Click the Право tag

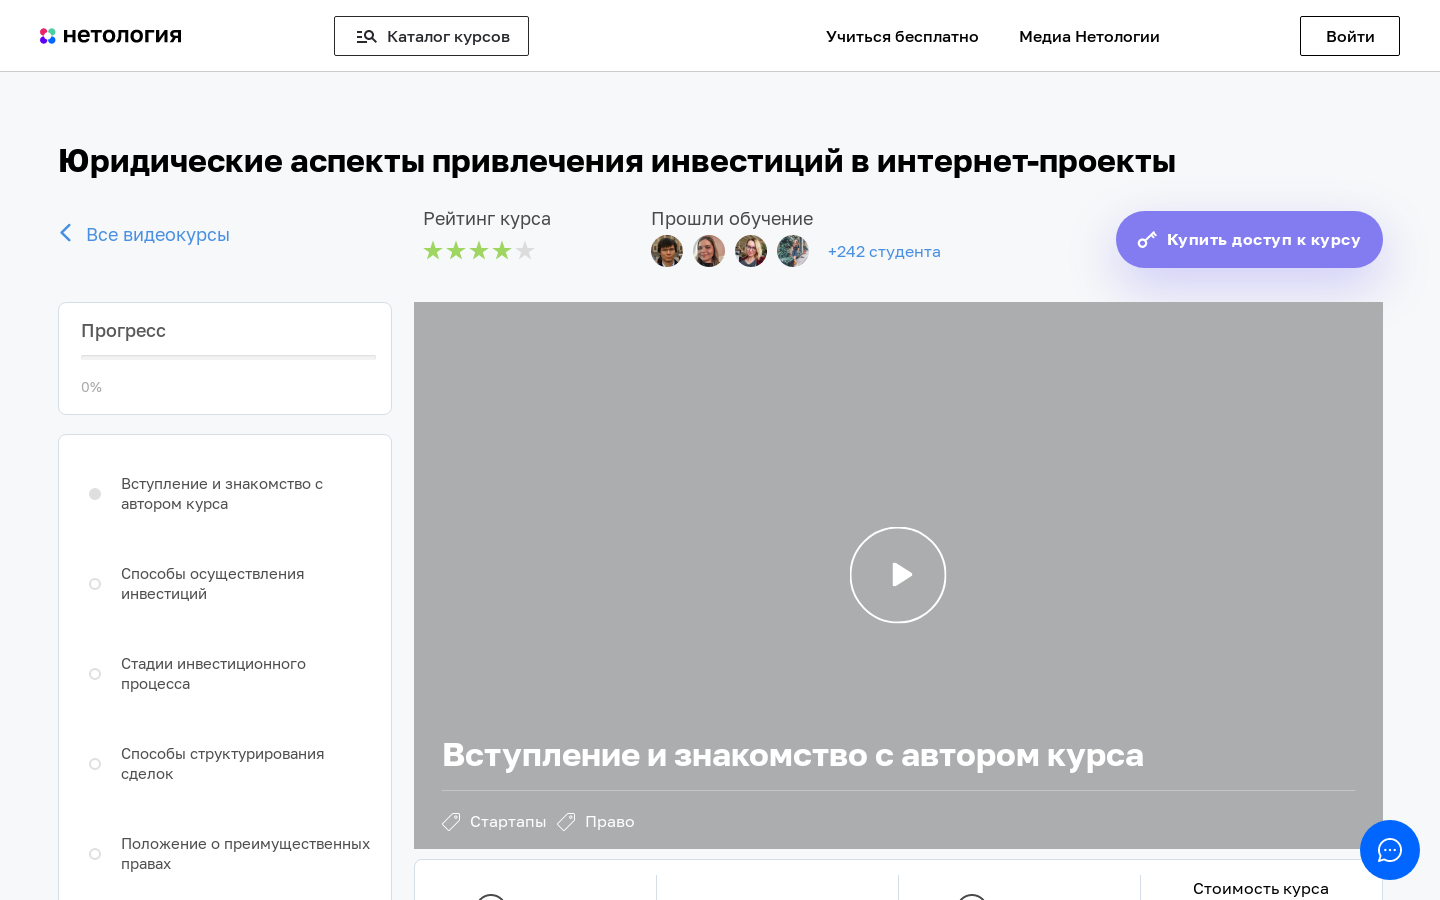tap(610, 822)
